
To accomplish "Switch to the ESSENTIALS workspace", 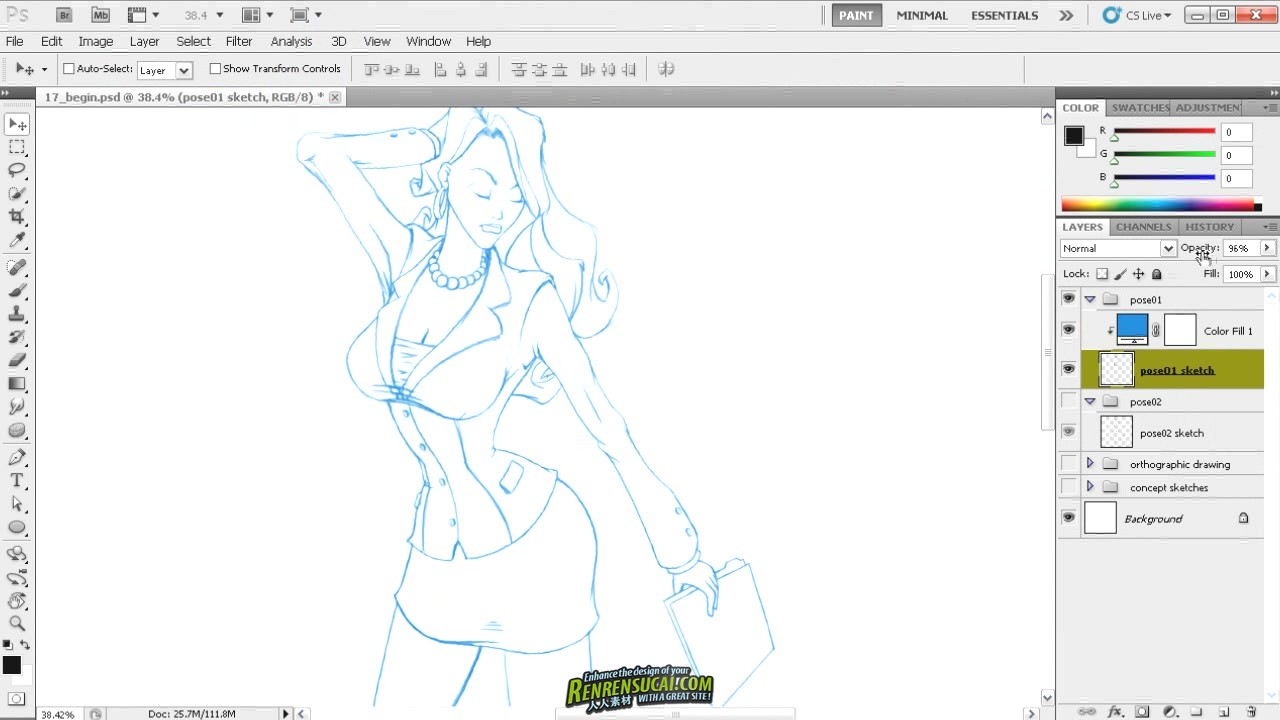I will (x=1004, y=15).
